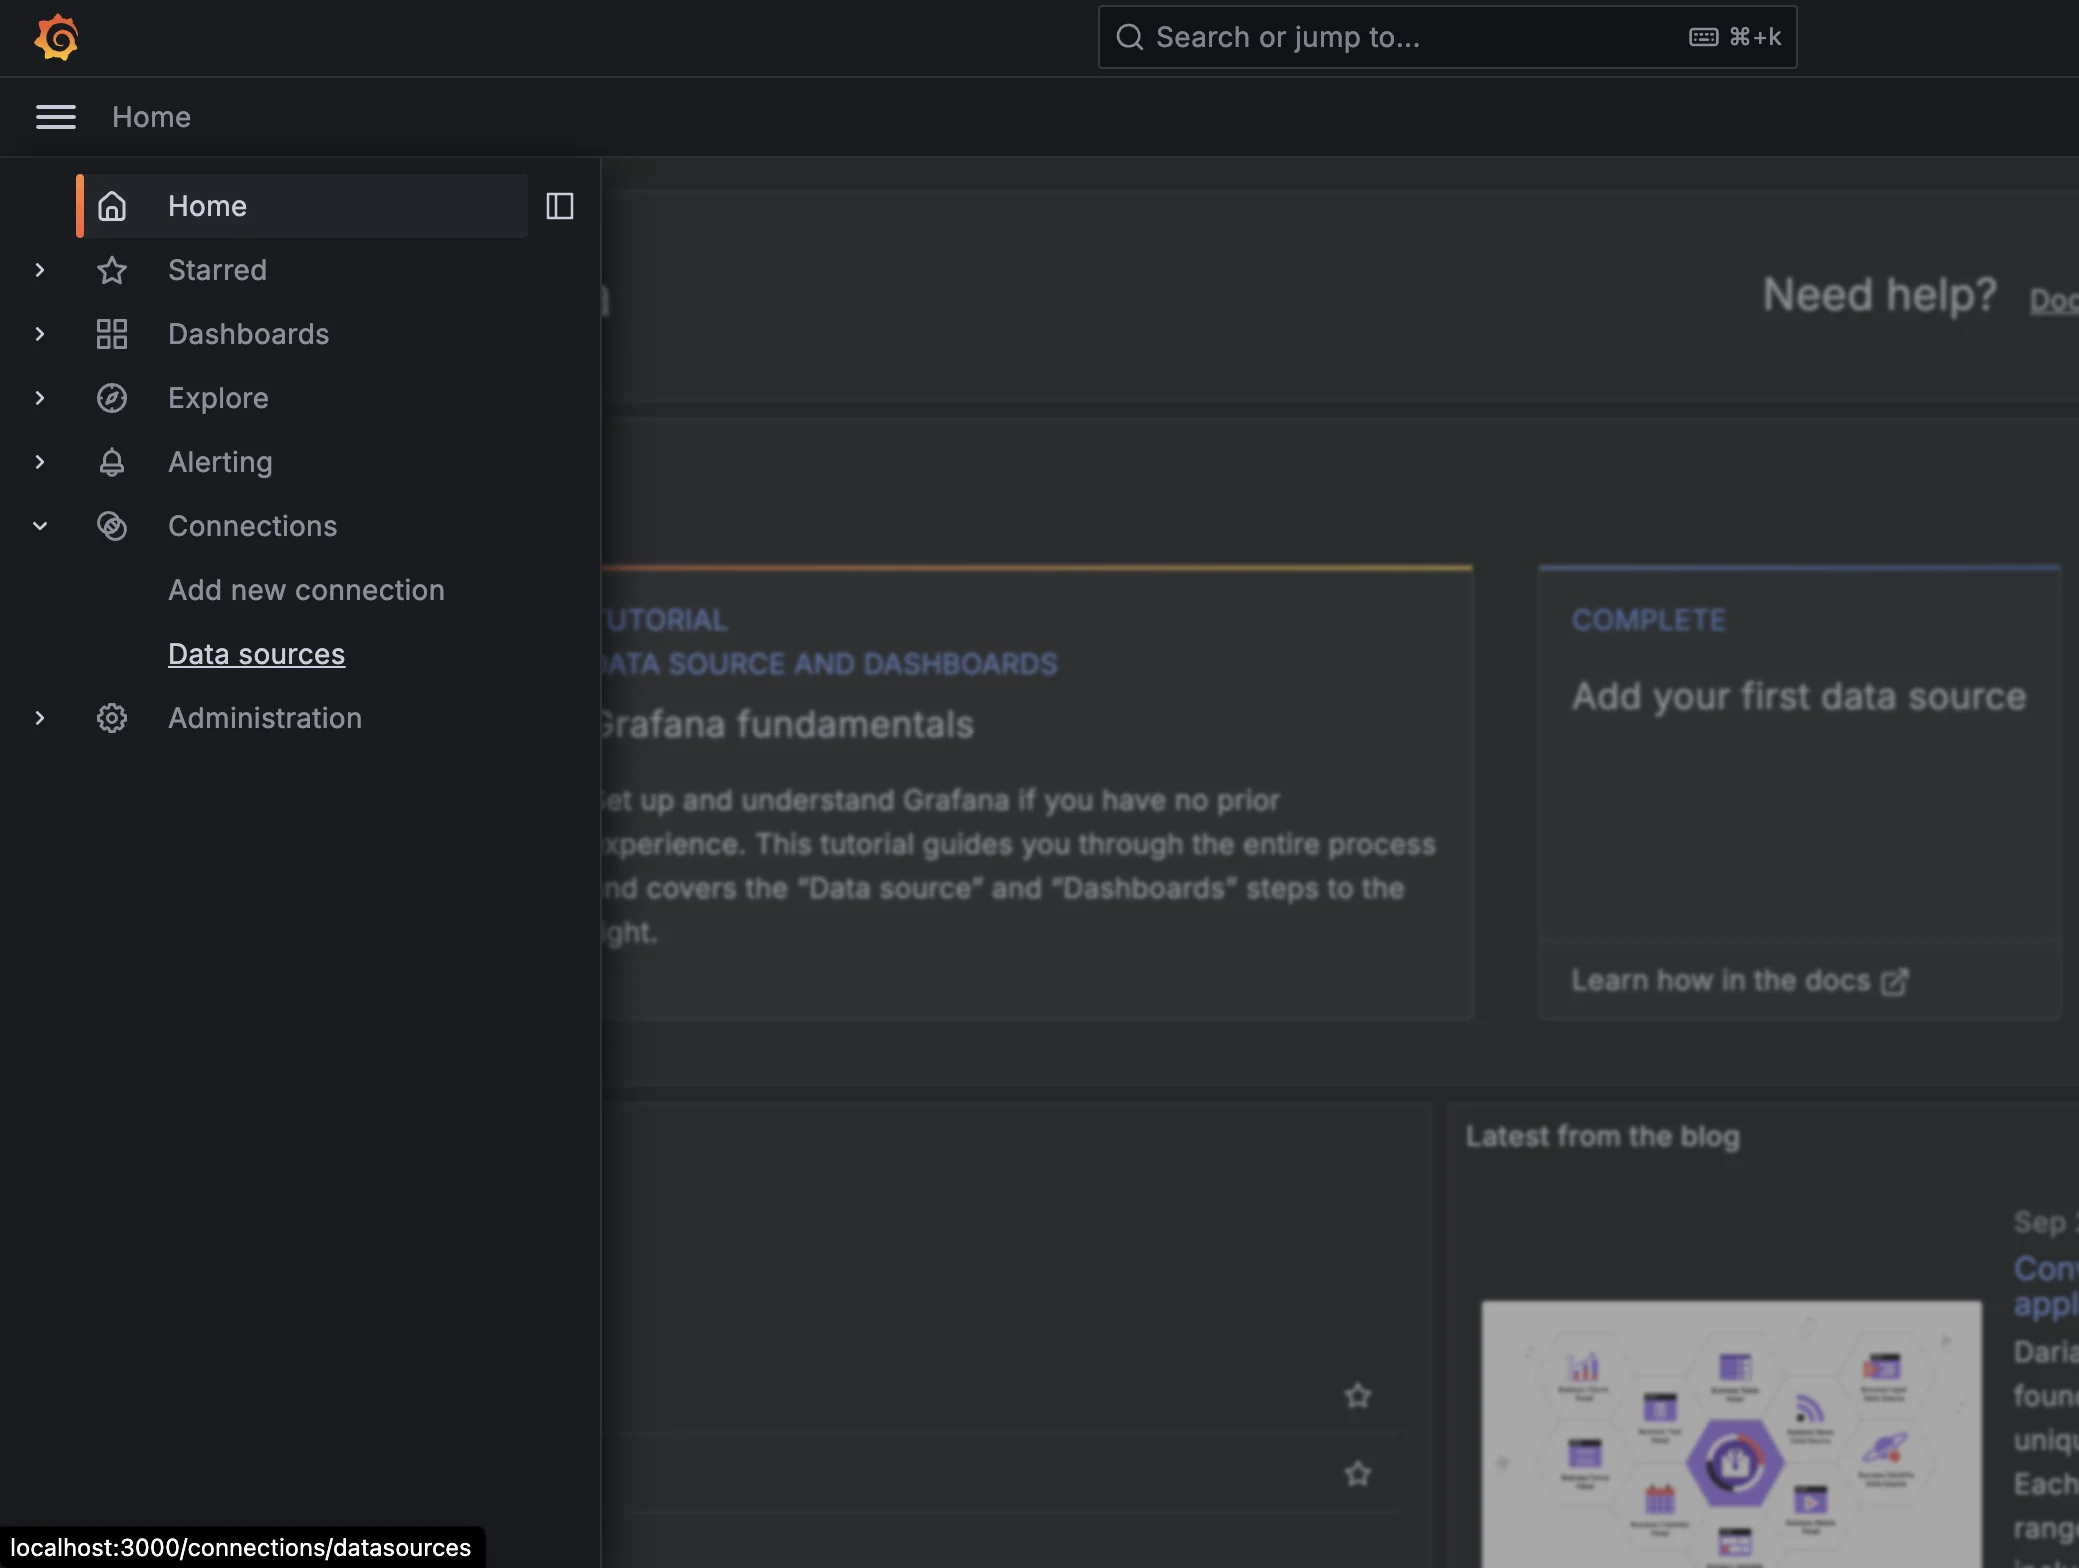
Task: Click the Dashboards grid icon
Action: point(112,334)
